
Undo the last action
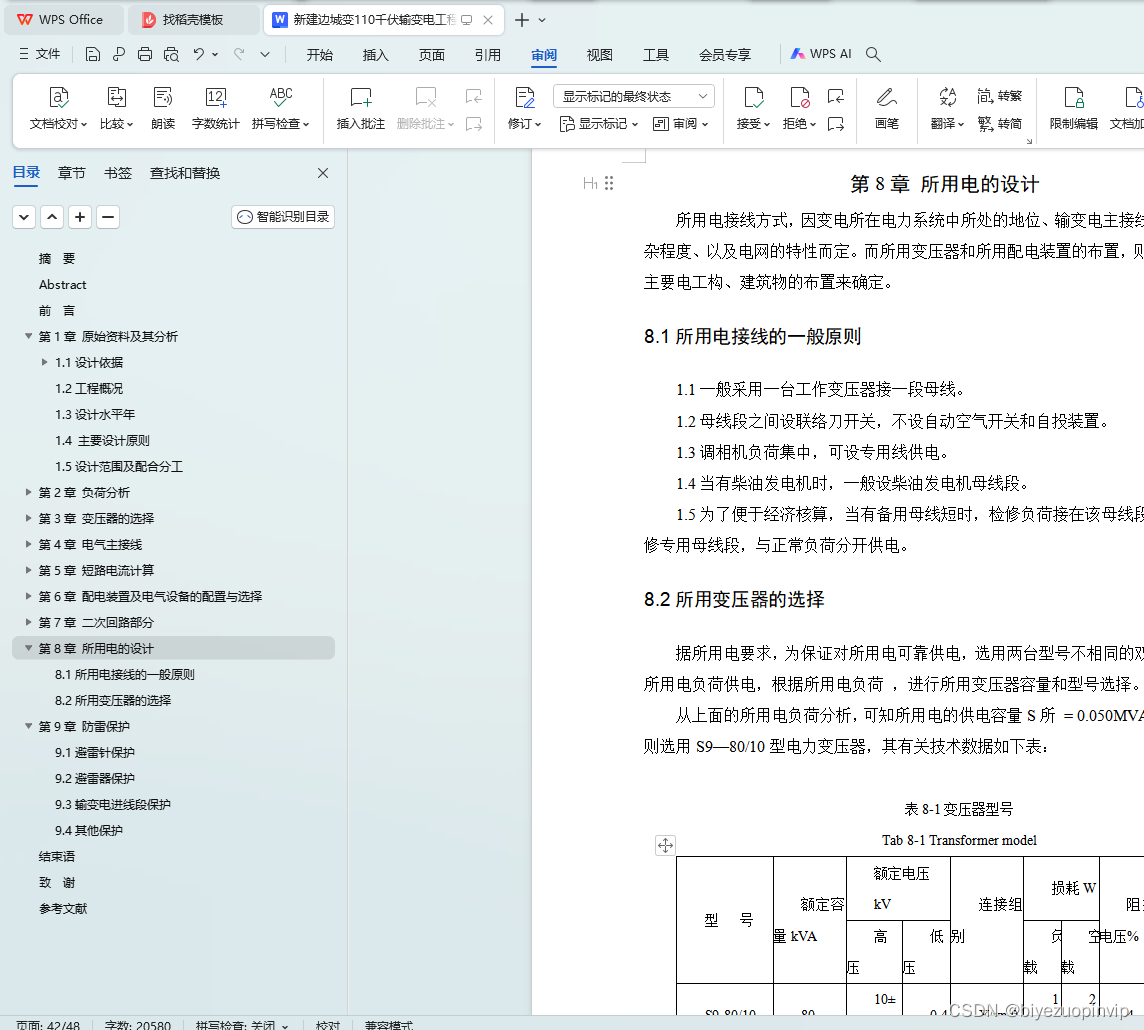coord(198,54)
